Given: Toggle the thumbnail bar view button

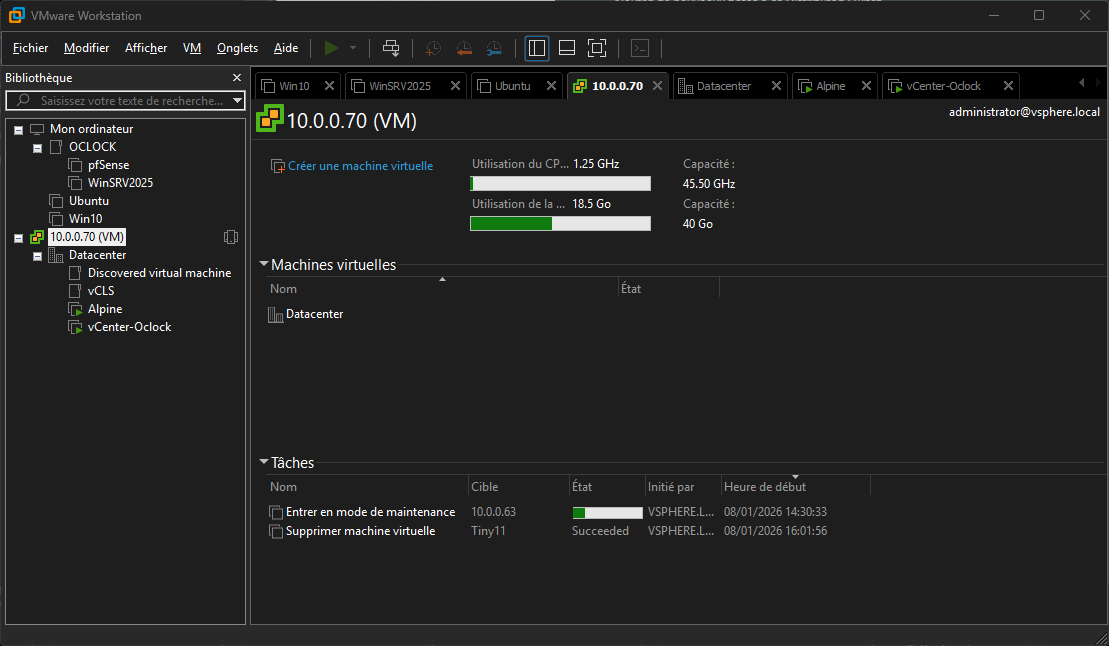Looking at the screenshot, I should pos(567,48).
